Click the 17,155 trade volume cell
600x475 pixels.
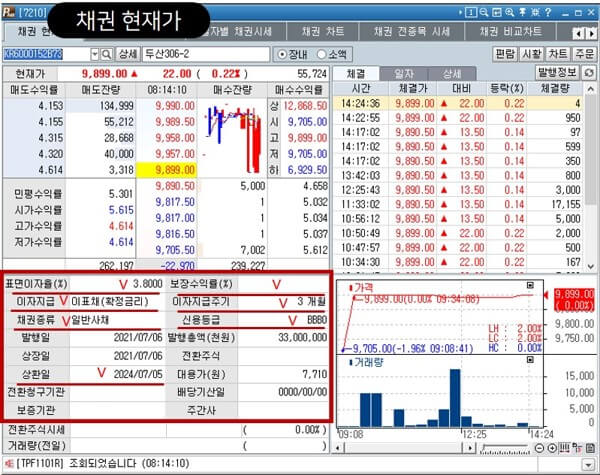pyautogui.click(x=566, y=204)
